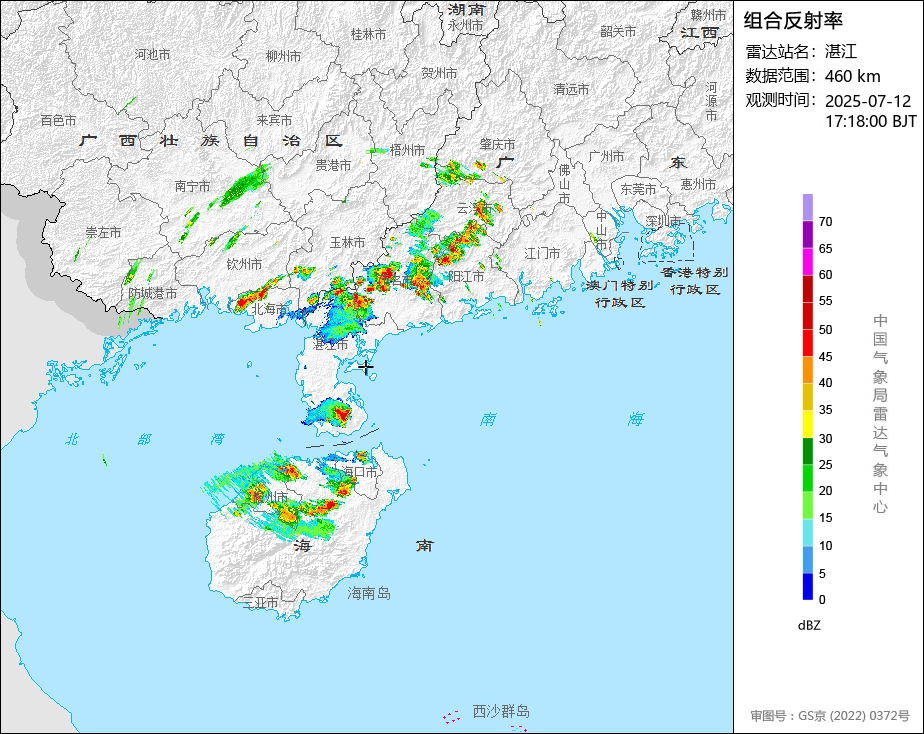Click the radar station name 湛江 value

click(x=841, y=52)
